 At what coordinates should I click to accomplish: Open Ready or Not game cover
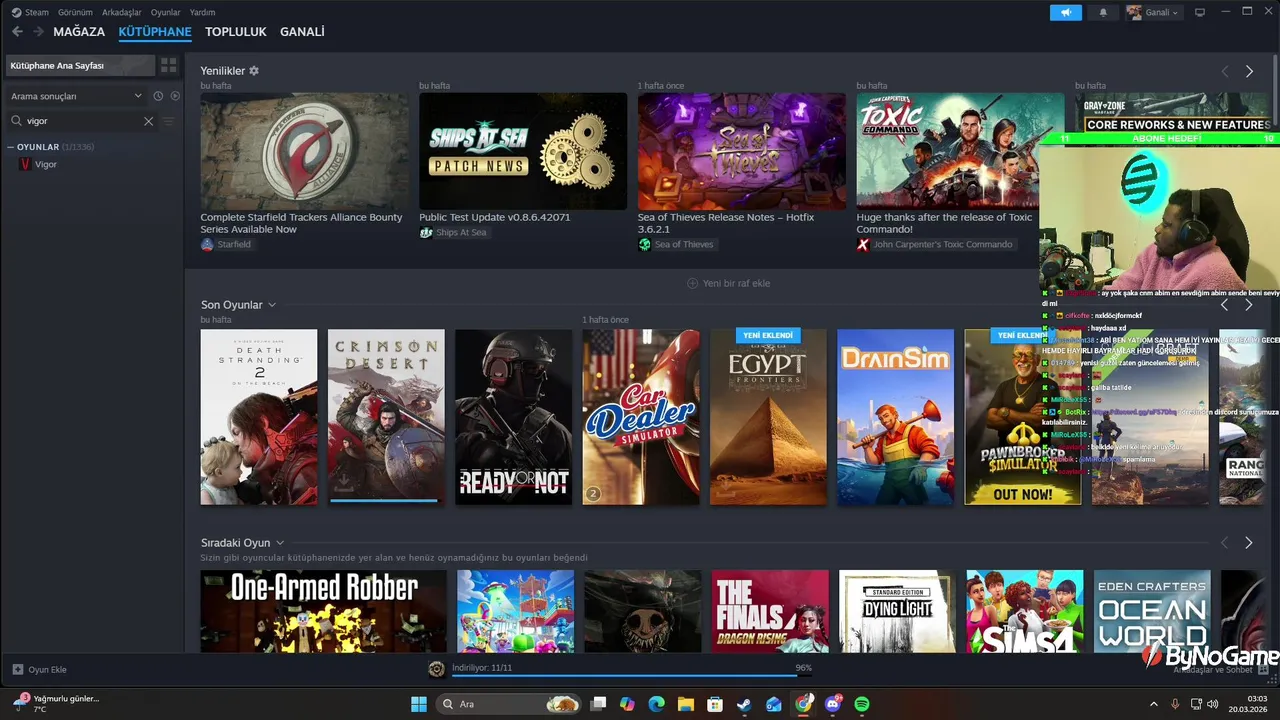point(513,417)
